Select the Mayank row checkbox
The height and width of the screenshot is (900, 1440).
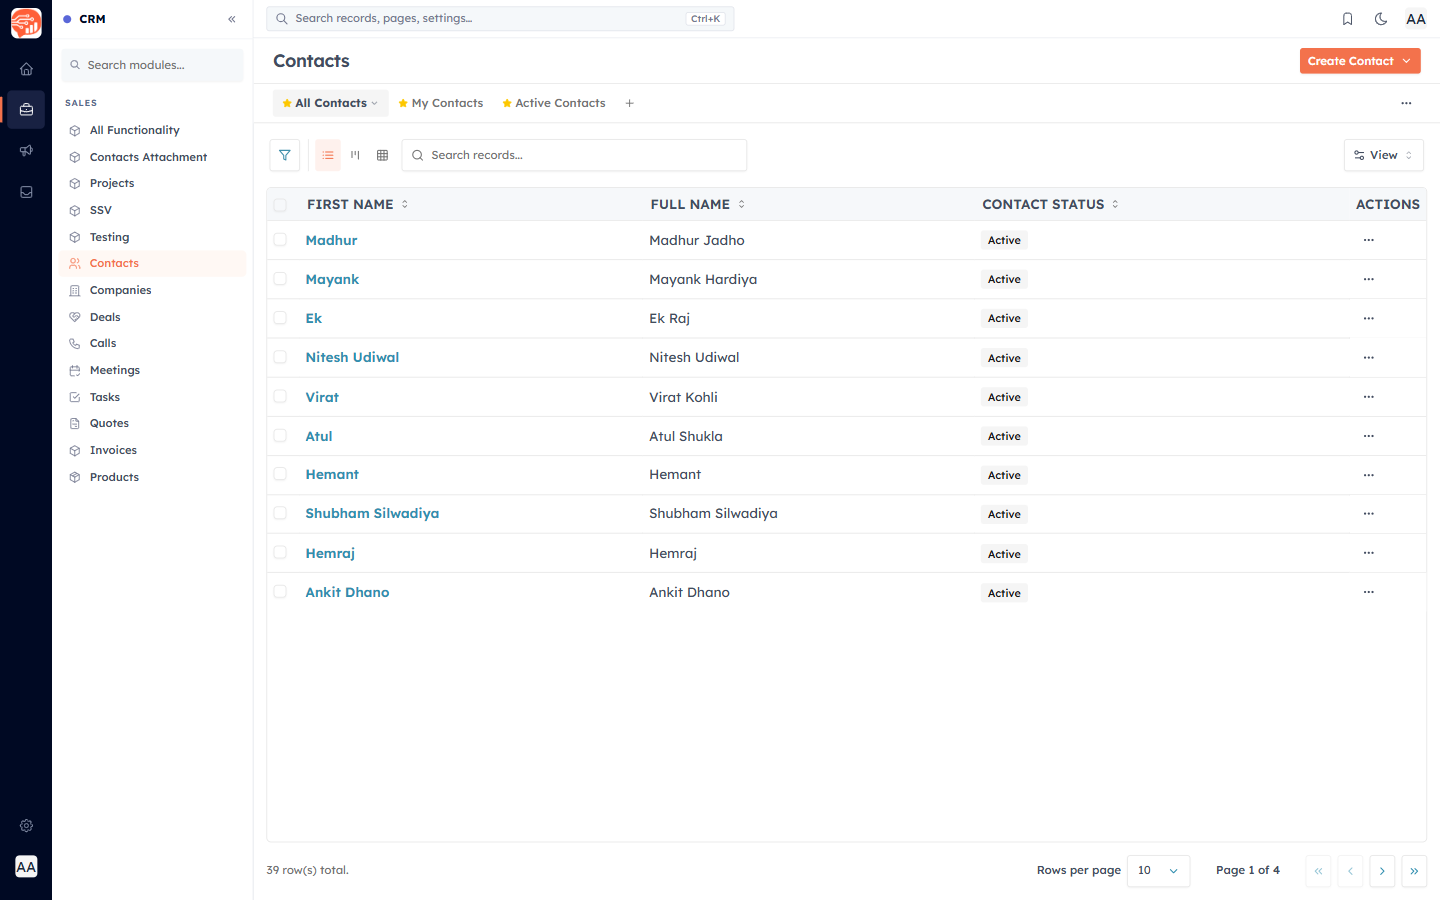[280, 279]
